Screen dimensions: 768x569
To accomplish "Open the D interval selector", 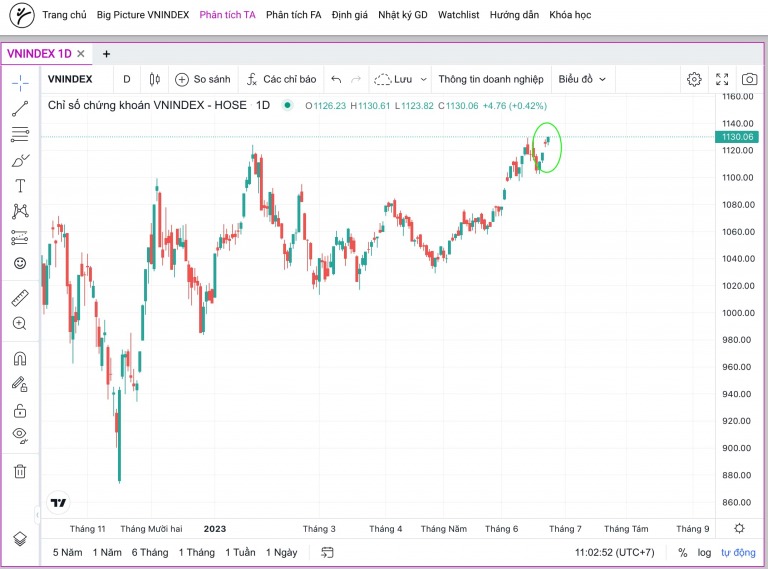I will click(127, 79).
